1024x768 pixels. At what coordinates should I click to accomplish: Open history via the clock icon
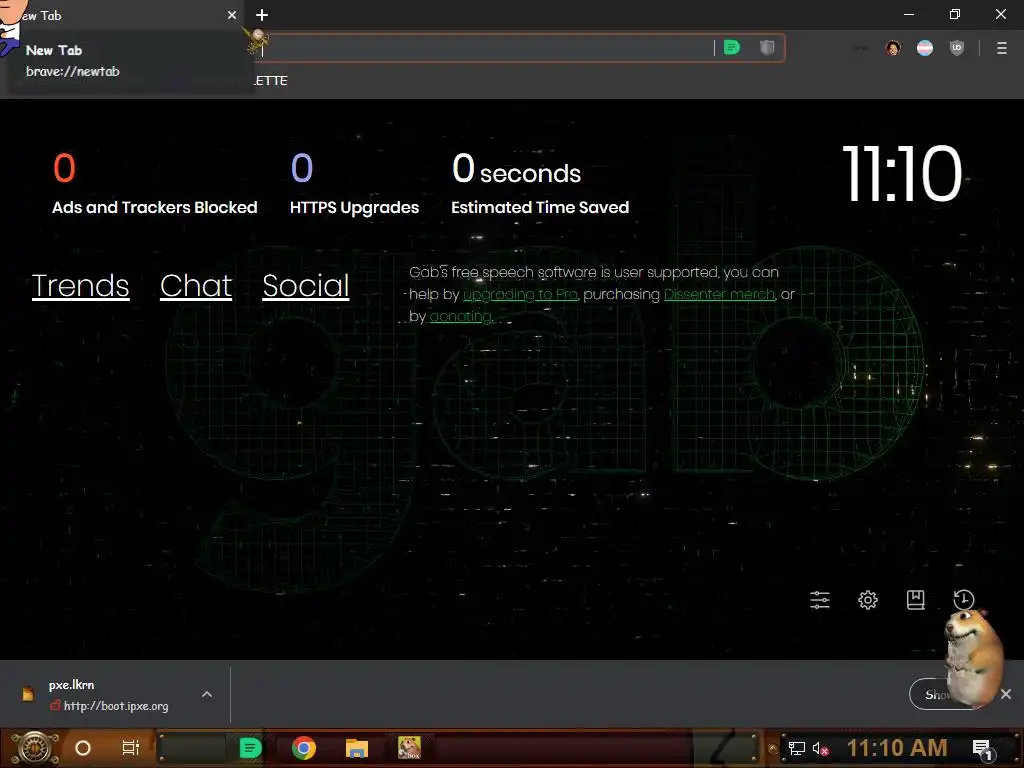coord(963,600)
